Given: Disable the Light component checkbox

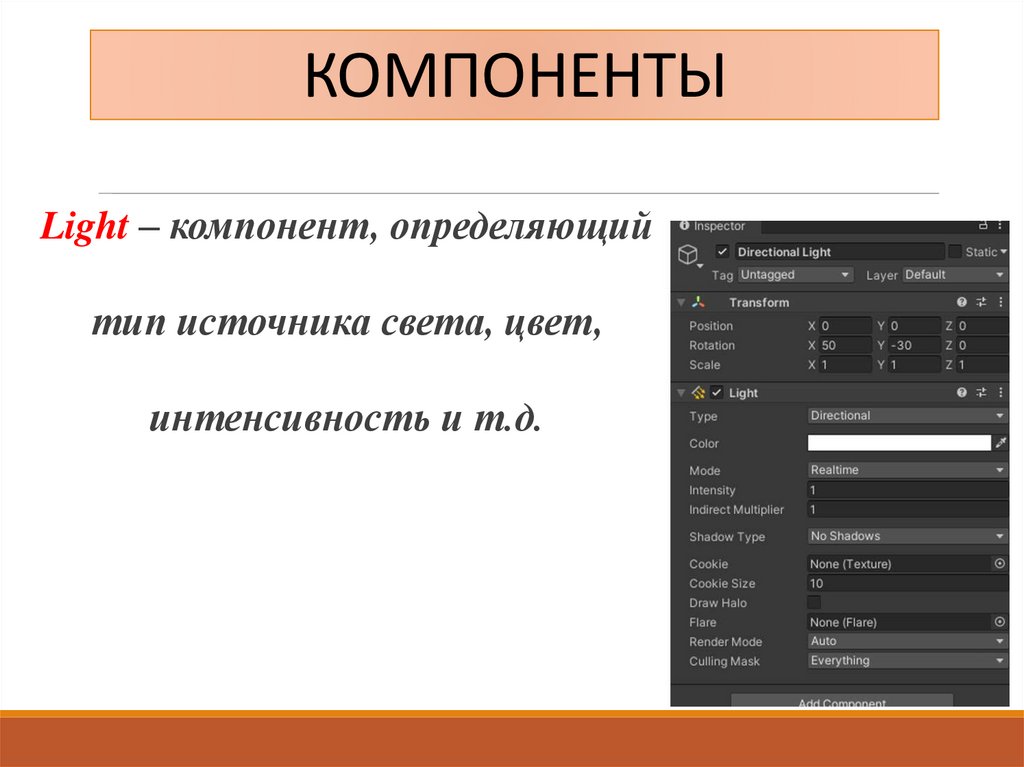Looking at the screenshot, I should [x=716, y=393].
